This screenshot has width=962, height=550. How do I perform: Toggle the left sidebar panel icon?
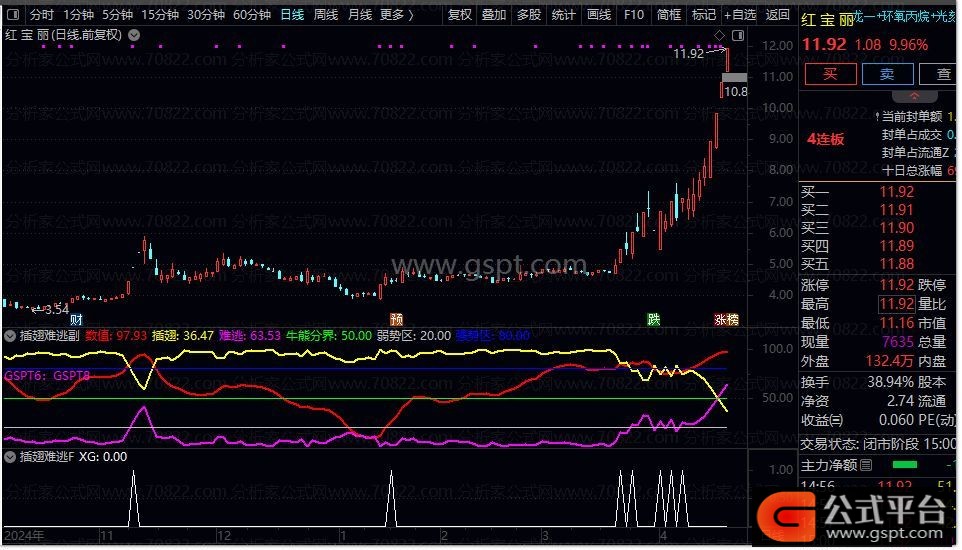click(x=12, y=14)
